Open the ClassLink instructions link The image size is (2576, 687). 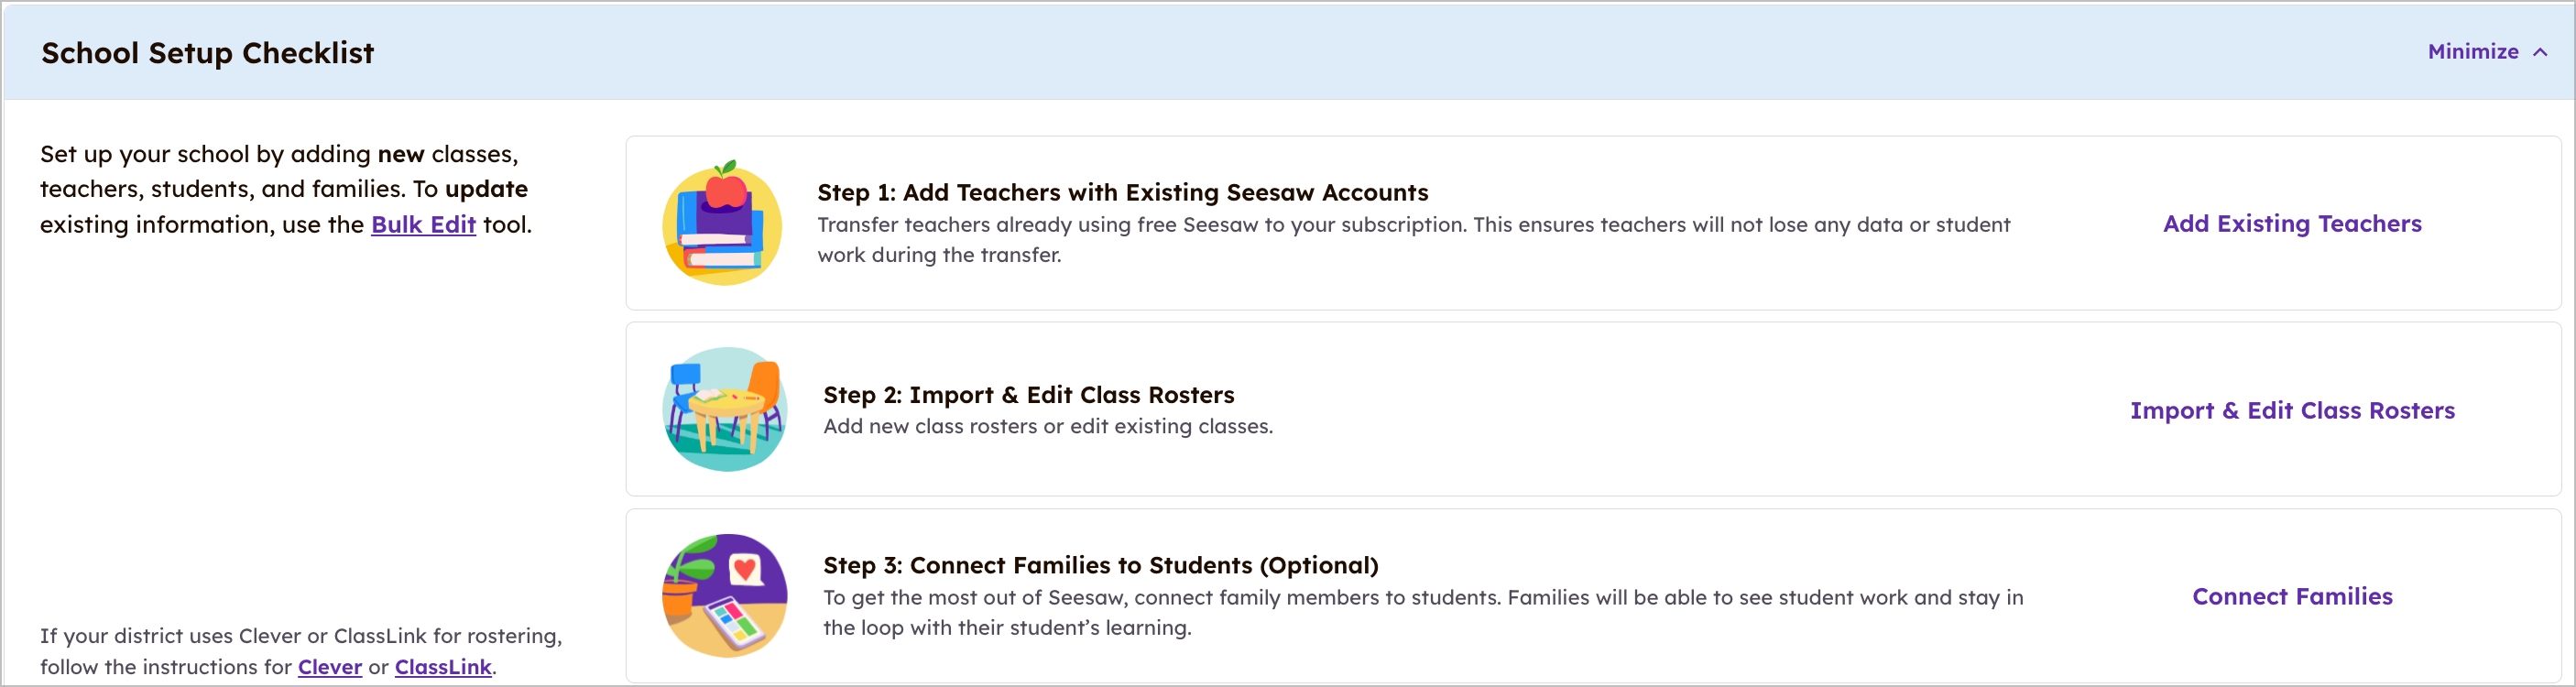click(x=443, y=666)
